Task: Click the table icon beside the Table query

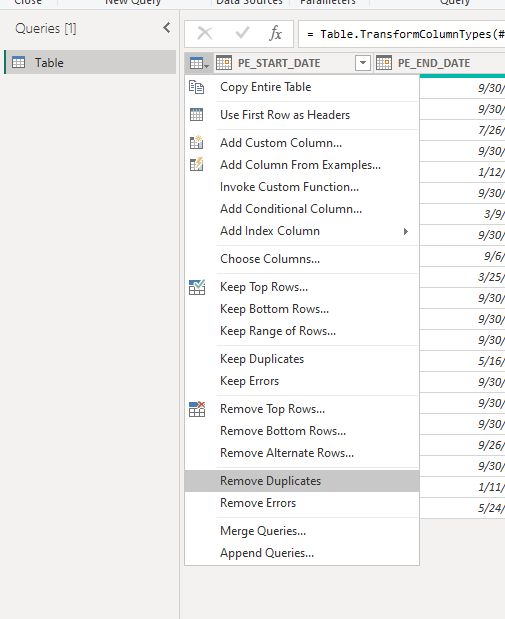Action: click(19, 62)
